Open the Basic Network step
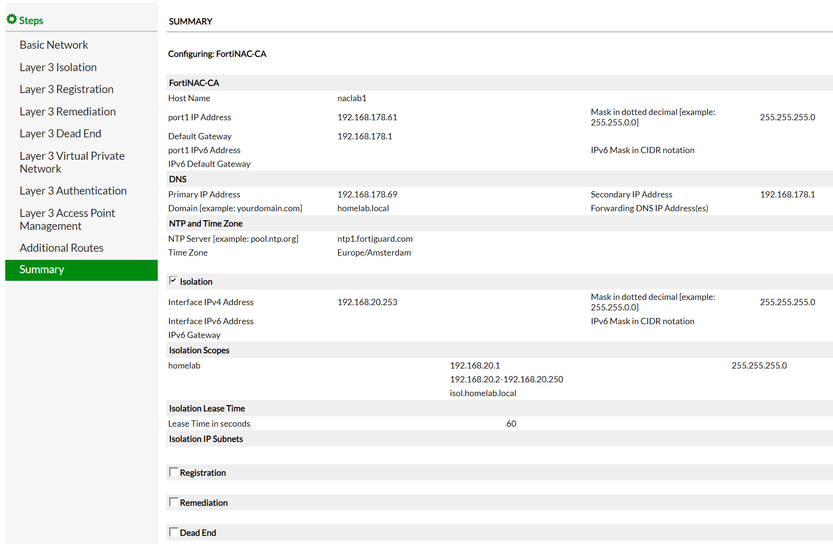Image resolution: width=833 pixels, height=544 pixels. point(54,45)
